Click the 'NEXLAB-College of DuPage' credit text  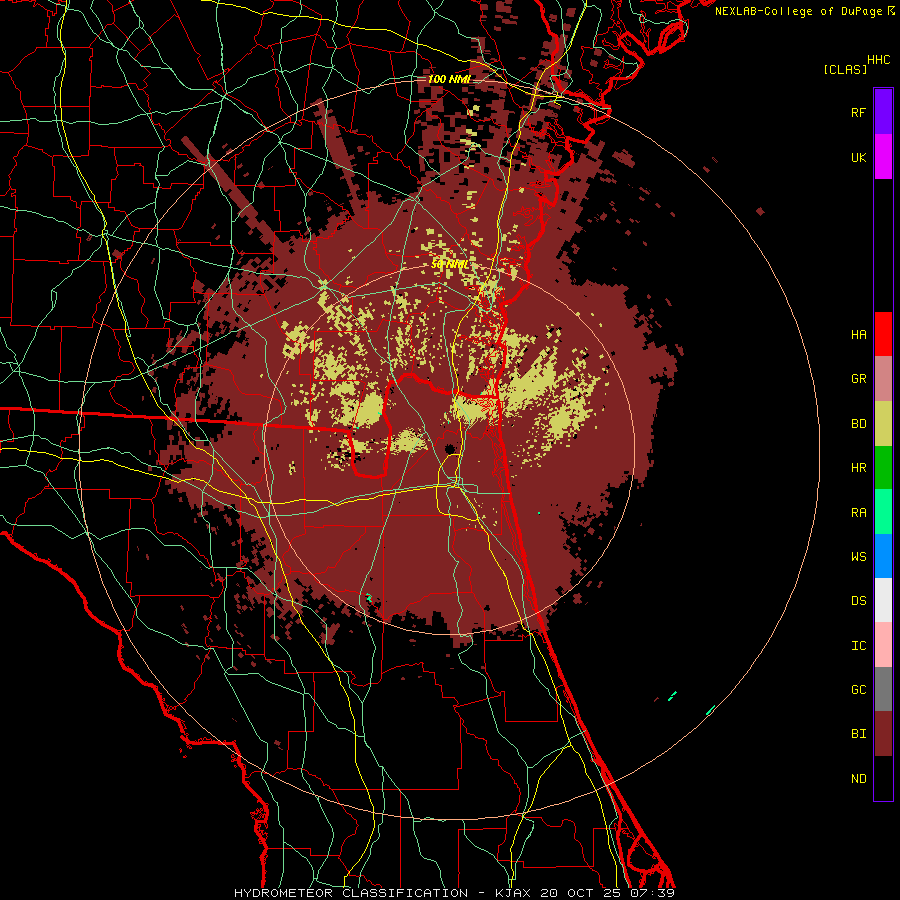[798, 11]
